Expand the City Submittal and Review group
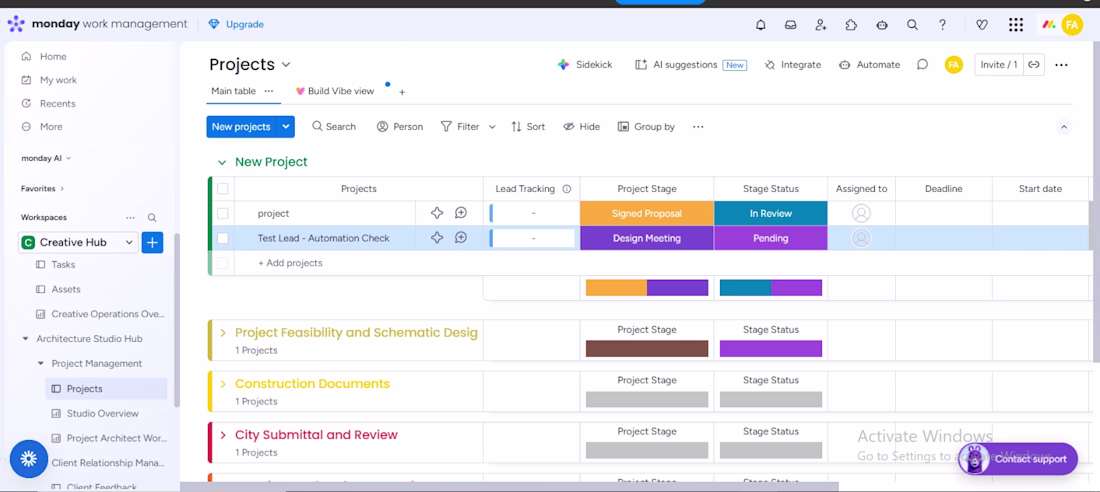Screen dimensions: 1100x492 pyautogui.click(x=223, y=435)
